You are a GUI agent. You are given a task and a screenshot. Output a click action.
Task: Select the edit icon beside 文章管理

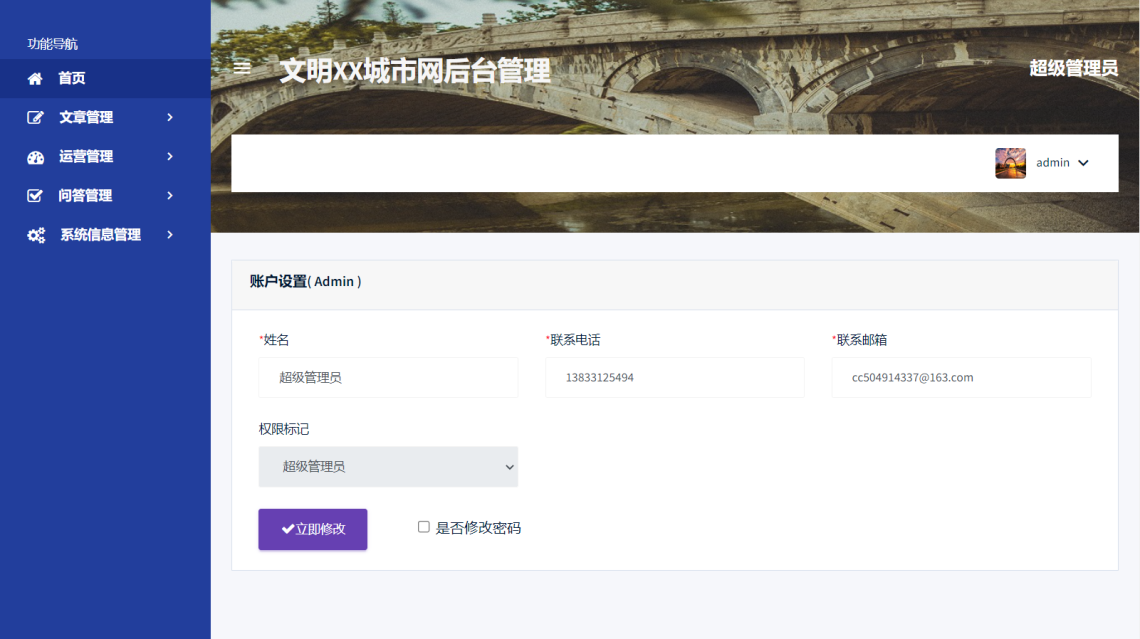[34, 117]
